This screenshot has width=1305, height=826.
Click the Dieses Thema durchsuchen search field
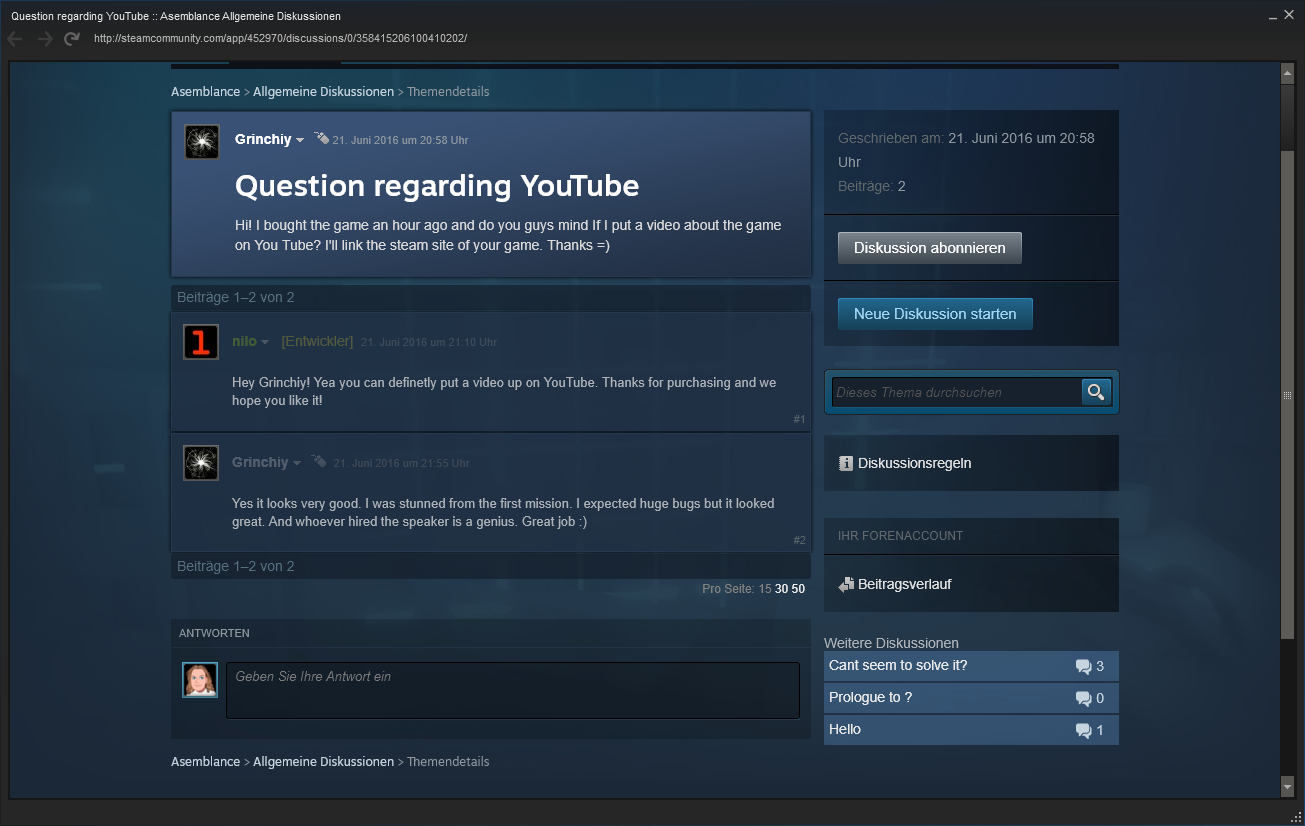956,392
